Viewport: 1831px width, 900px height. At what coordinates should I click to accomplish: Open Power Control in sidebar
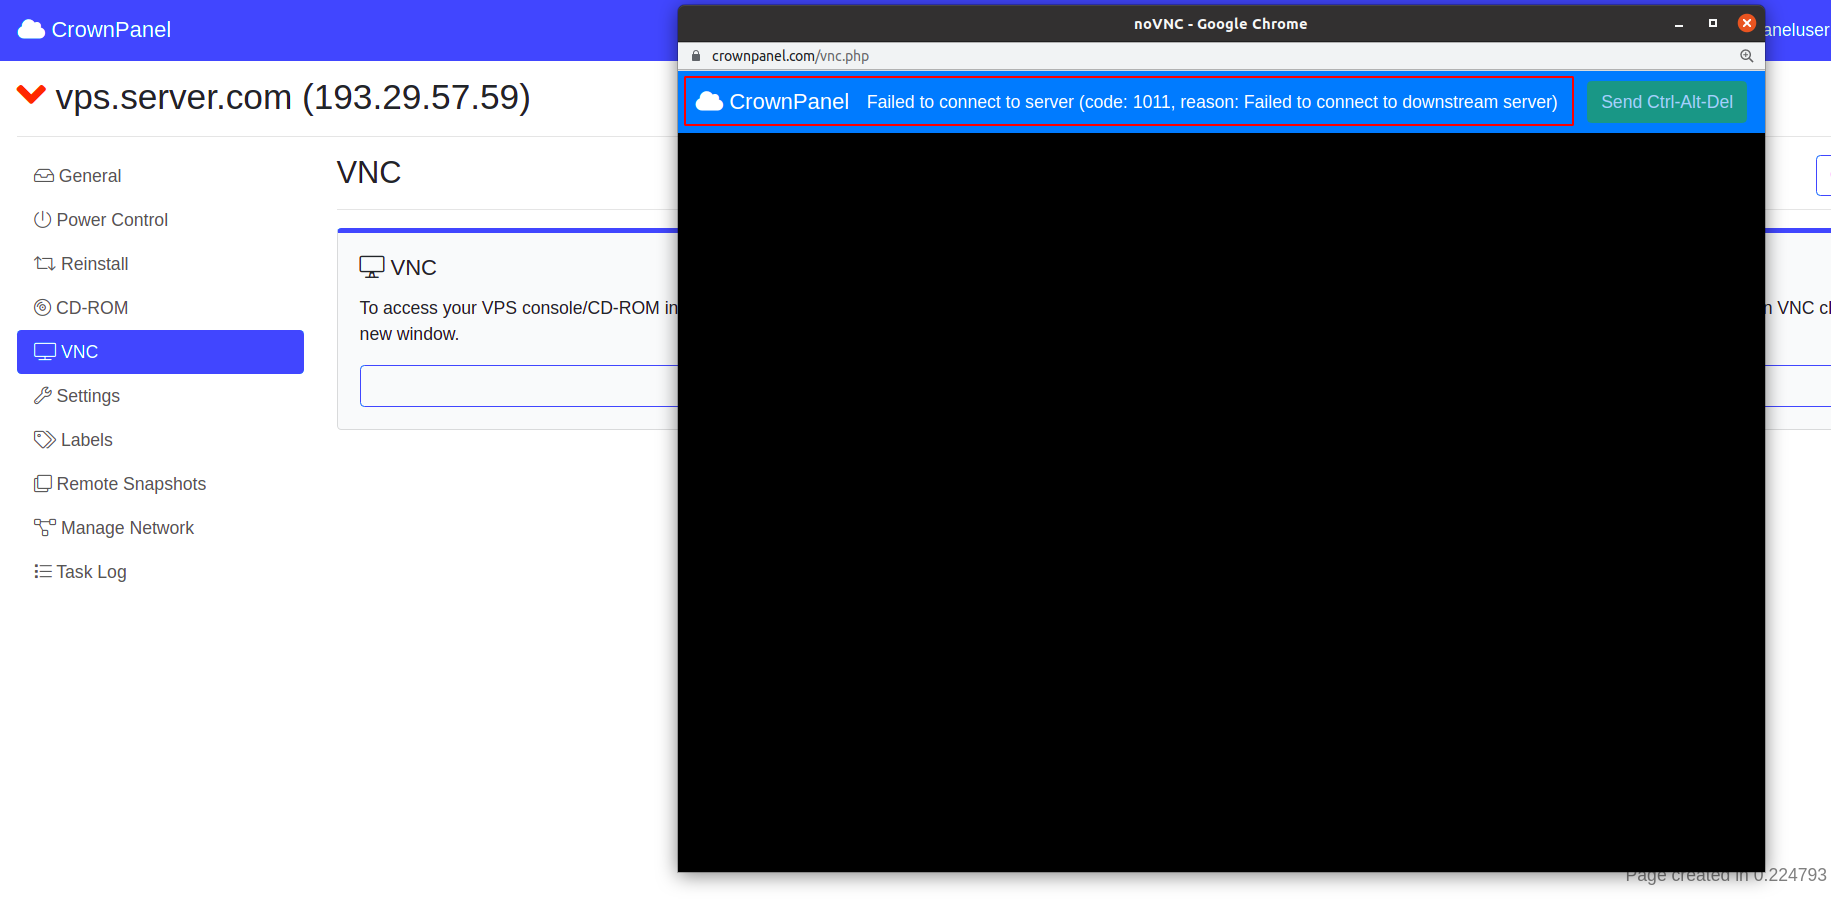point(160,220)
